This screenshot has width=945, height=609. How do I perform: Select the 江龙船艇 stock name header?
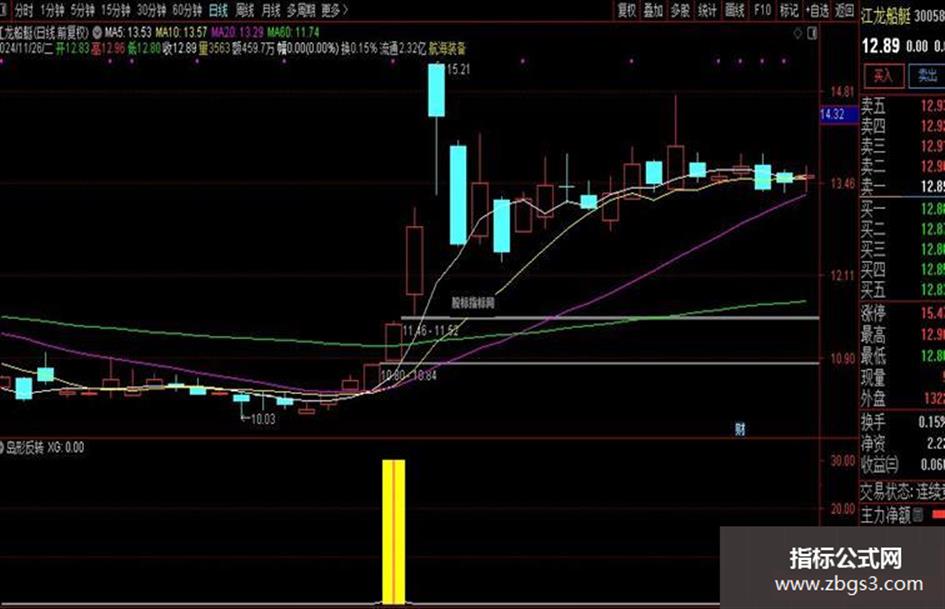pos(885,16)
